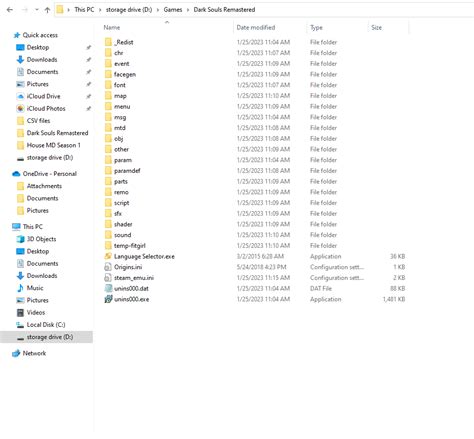Select unins000.dat file icon
This screenshot has width=474, height=439.
(108, 288)
